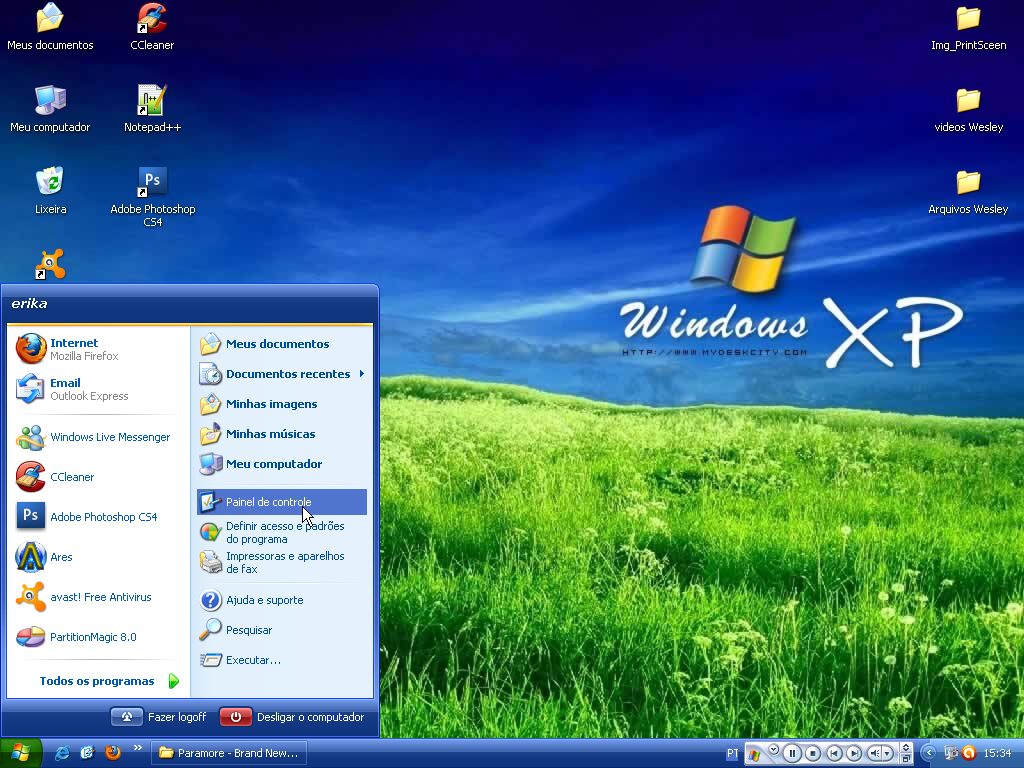
Task: Select Executar... from Start menu
Action: 252,660
